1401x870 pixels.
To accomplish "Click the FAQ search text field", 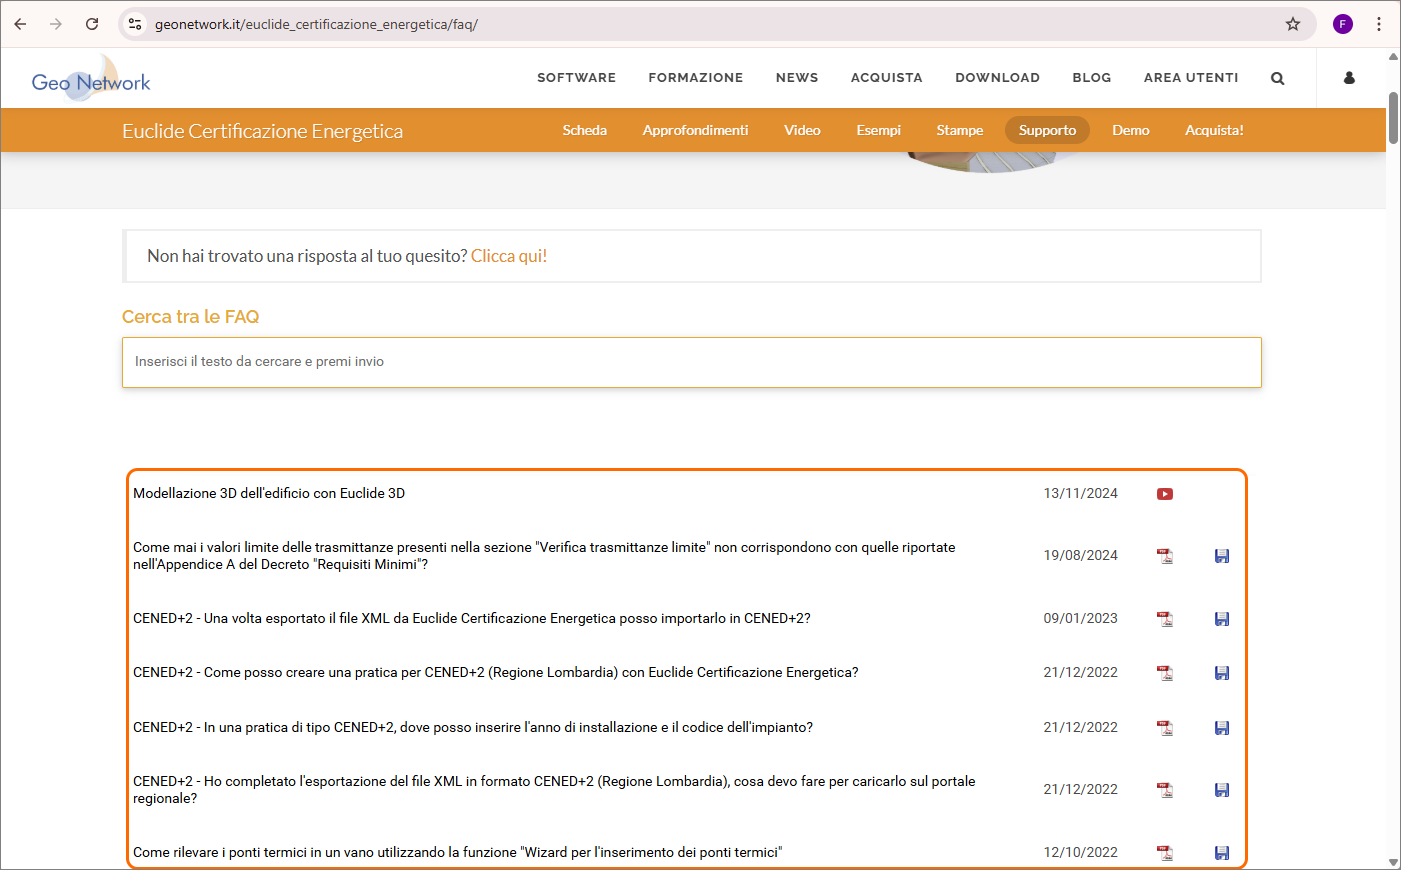I will click(x=691, y=362).
